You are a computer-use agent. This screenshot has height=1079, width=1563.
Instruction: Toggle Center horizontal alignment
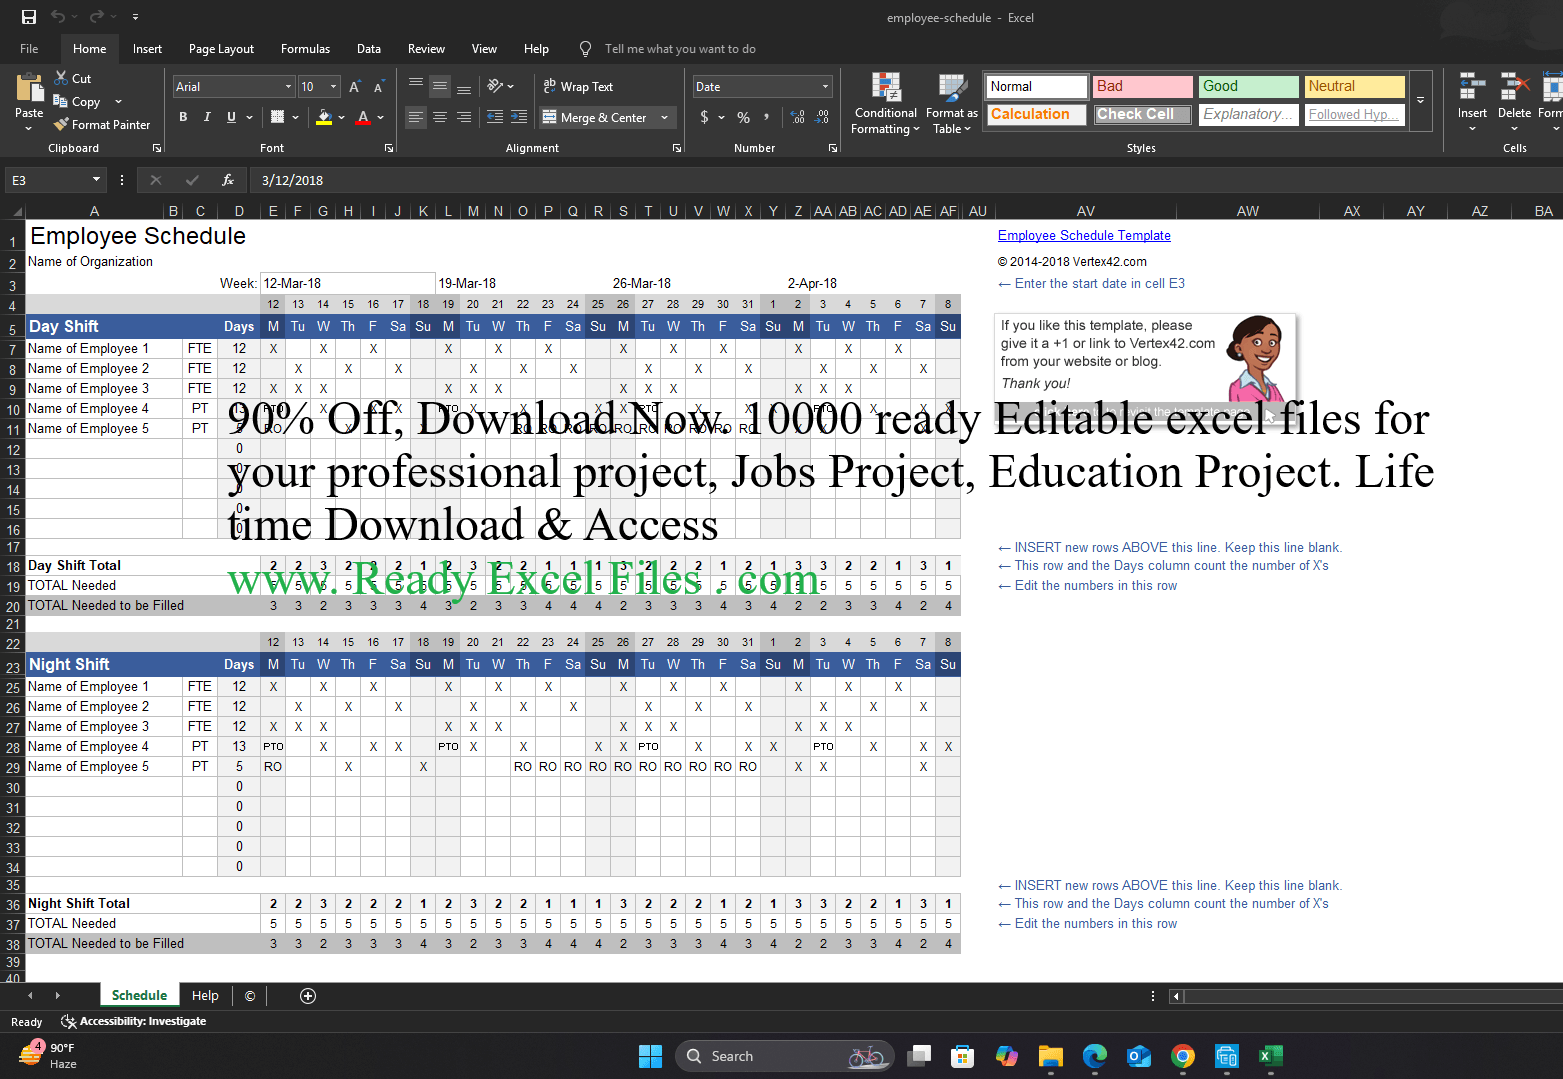tap(440, 117)
